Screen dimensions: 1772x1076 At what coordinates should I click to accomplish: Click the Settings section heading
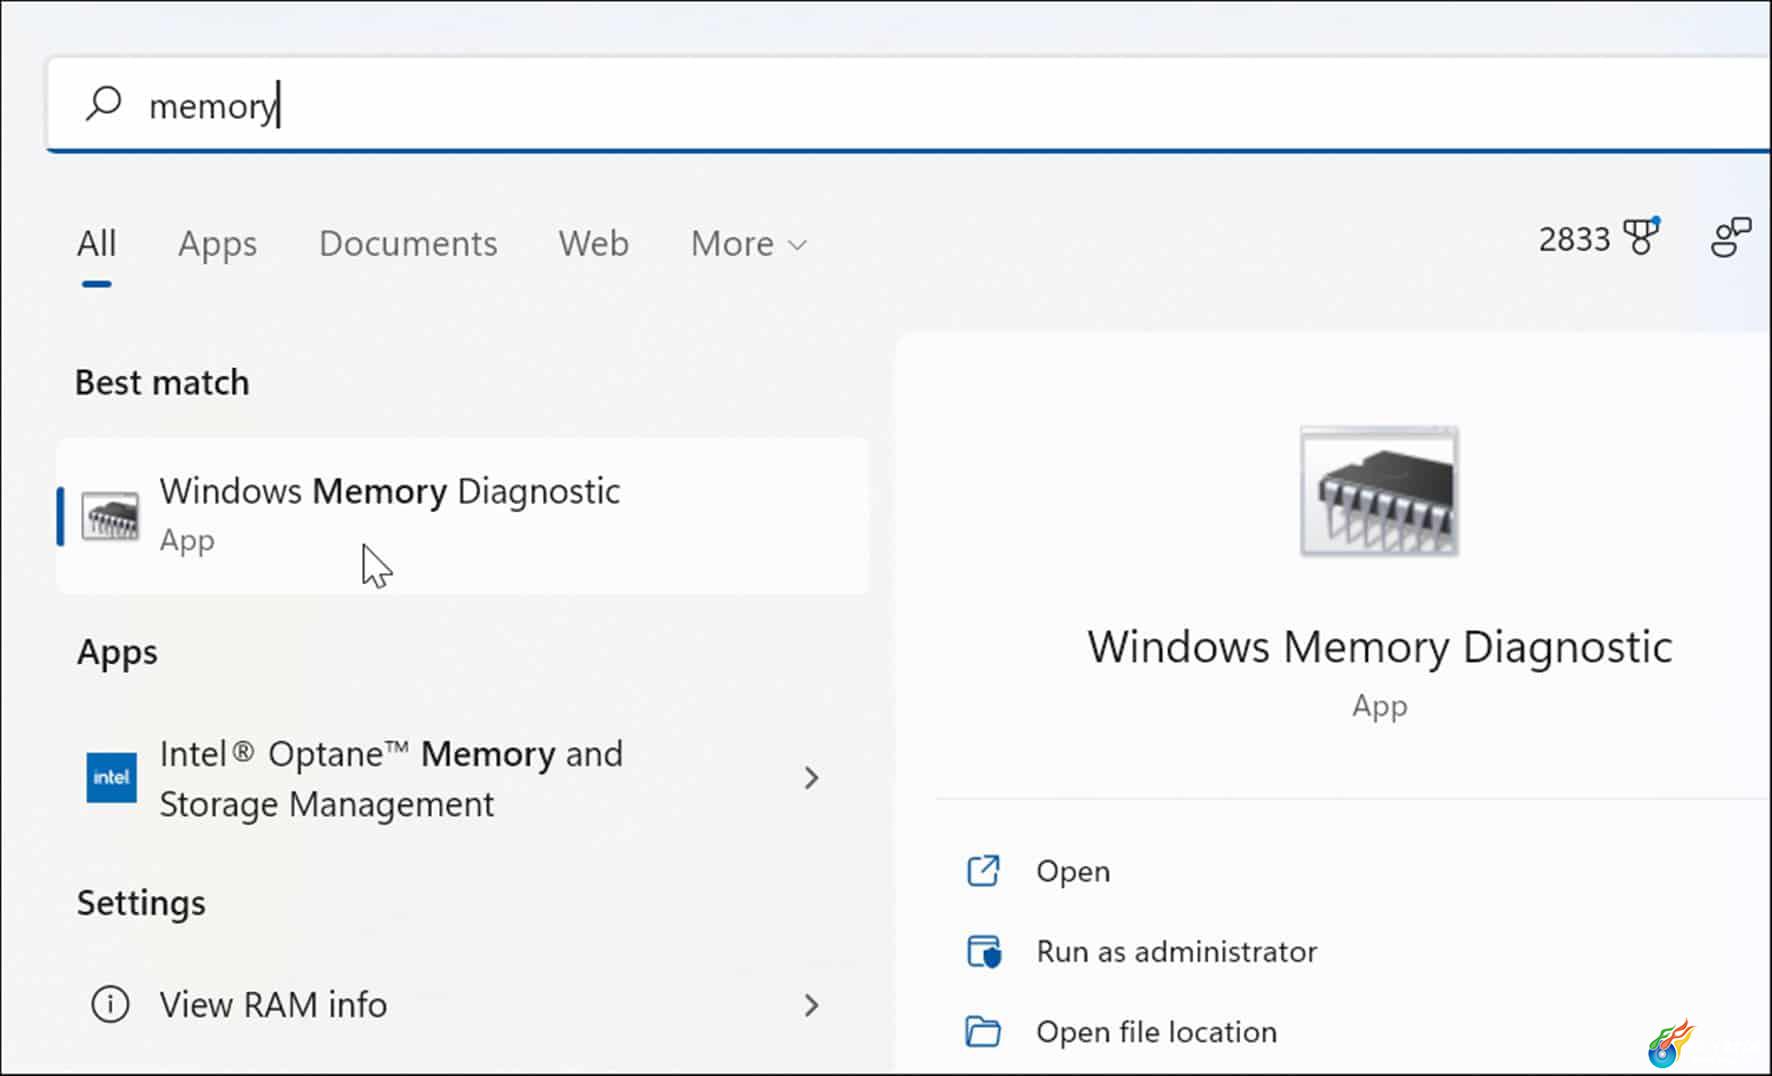pos(141,903)
